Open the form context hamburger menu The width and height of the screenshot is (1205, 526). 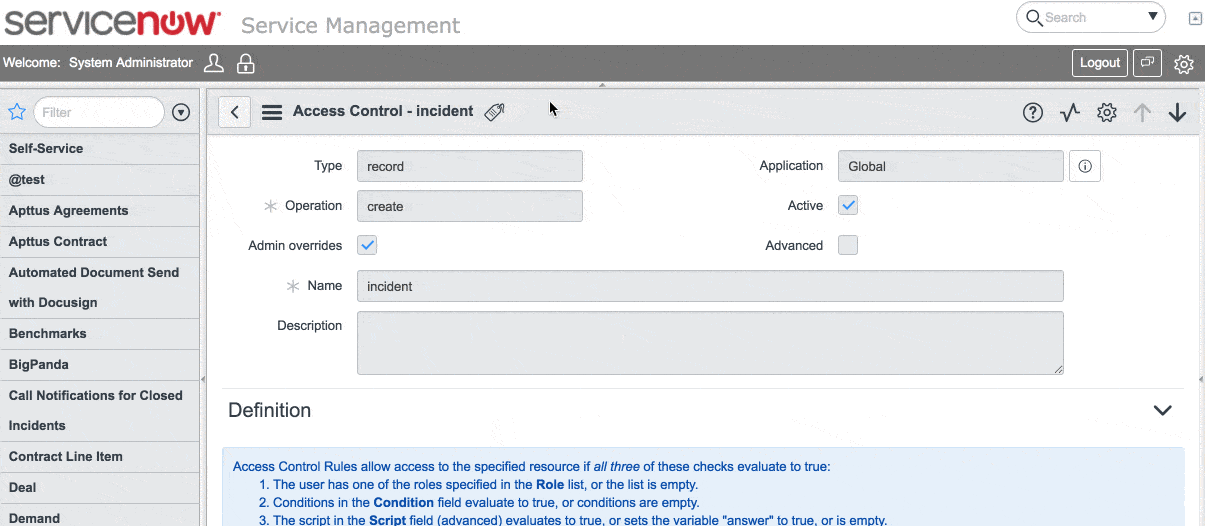pos(271,112)
